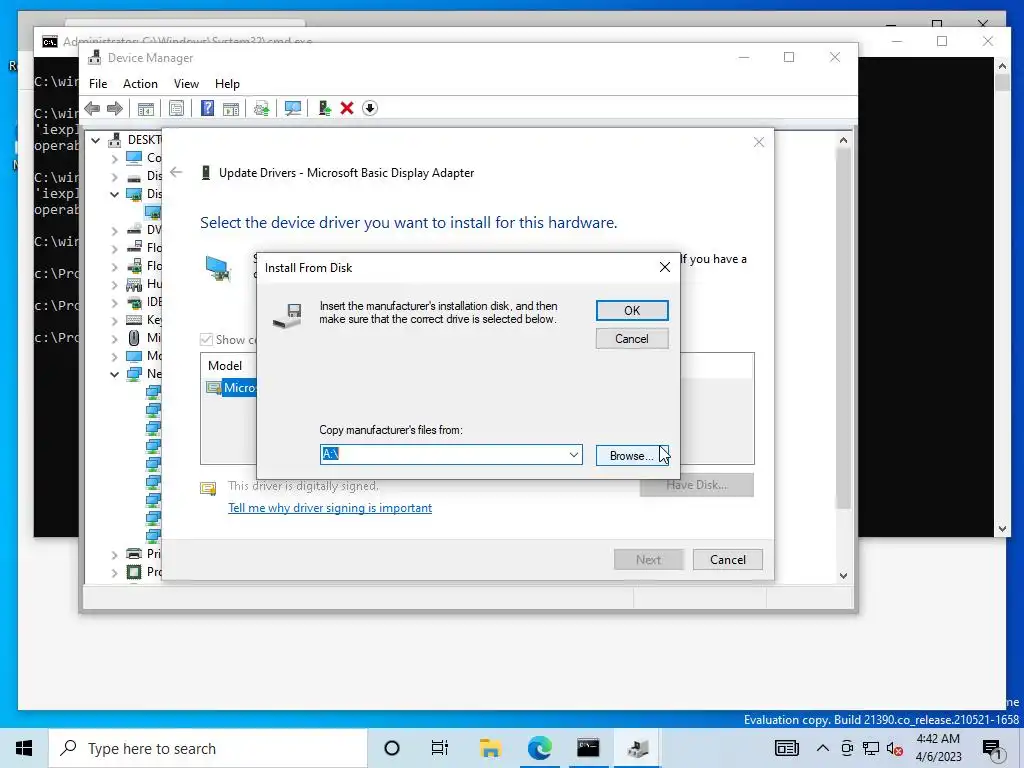Viewport: 1024px width, 768px height.
Task: Open Task View on the taskbar
Action: [440, 748]
